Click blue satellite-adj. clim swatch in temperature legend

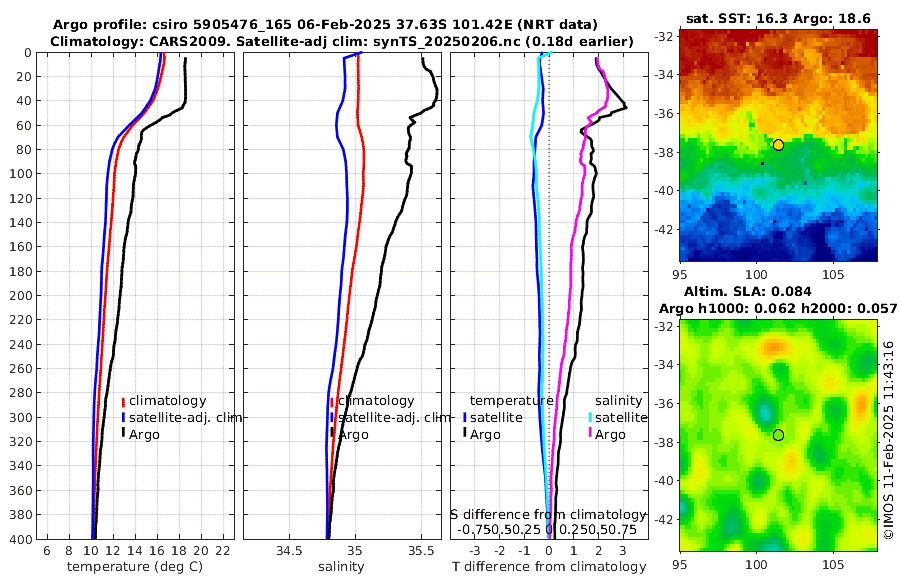(123, 417)
